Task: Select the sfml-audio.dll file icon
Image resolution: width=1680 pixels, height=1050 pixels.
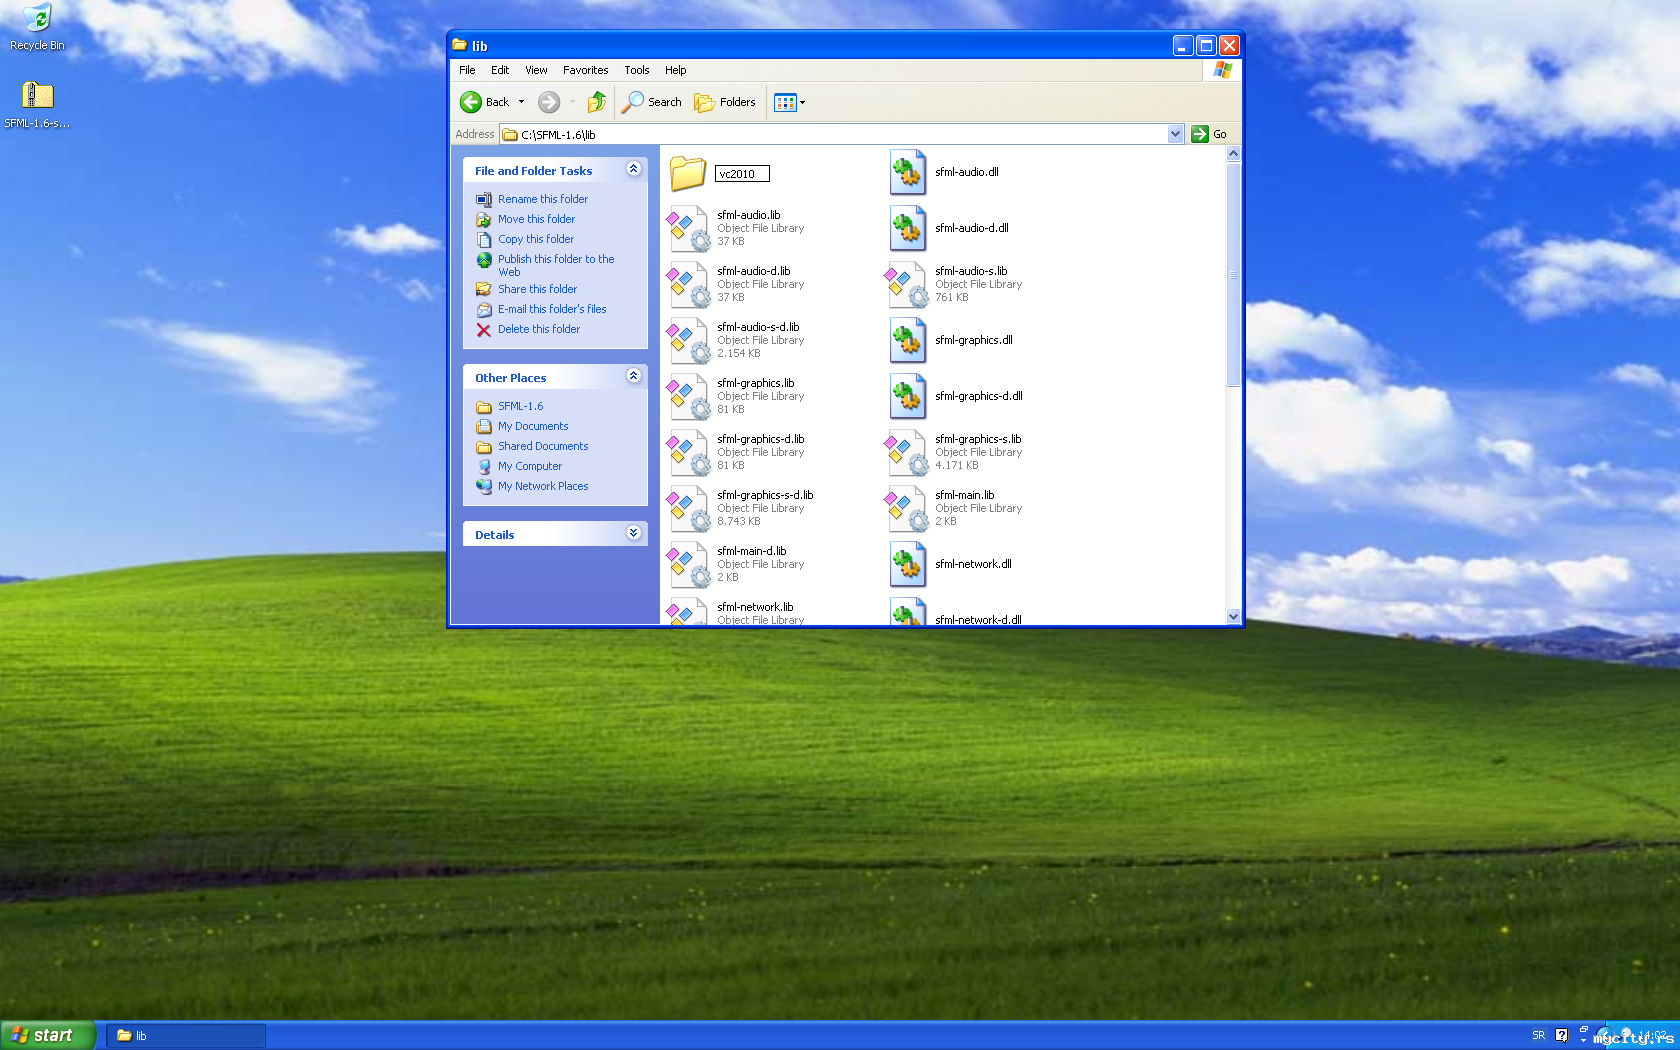Action: [908, 172]
